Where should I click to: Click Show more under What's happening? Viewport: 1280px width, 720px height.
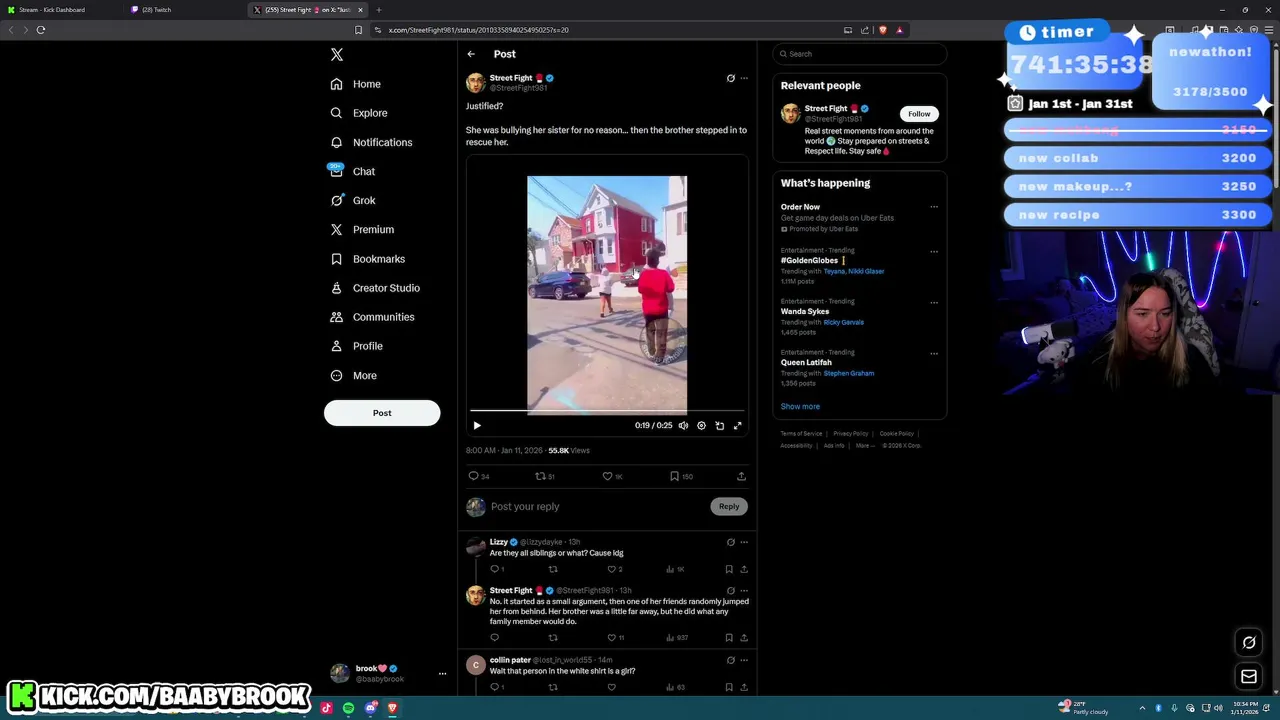800,406
